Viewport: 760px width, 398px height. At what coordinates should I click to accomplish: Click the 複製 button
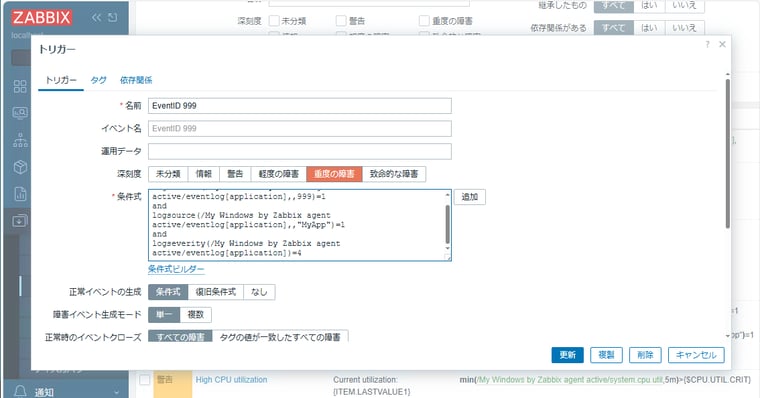point(606,355)
